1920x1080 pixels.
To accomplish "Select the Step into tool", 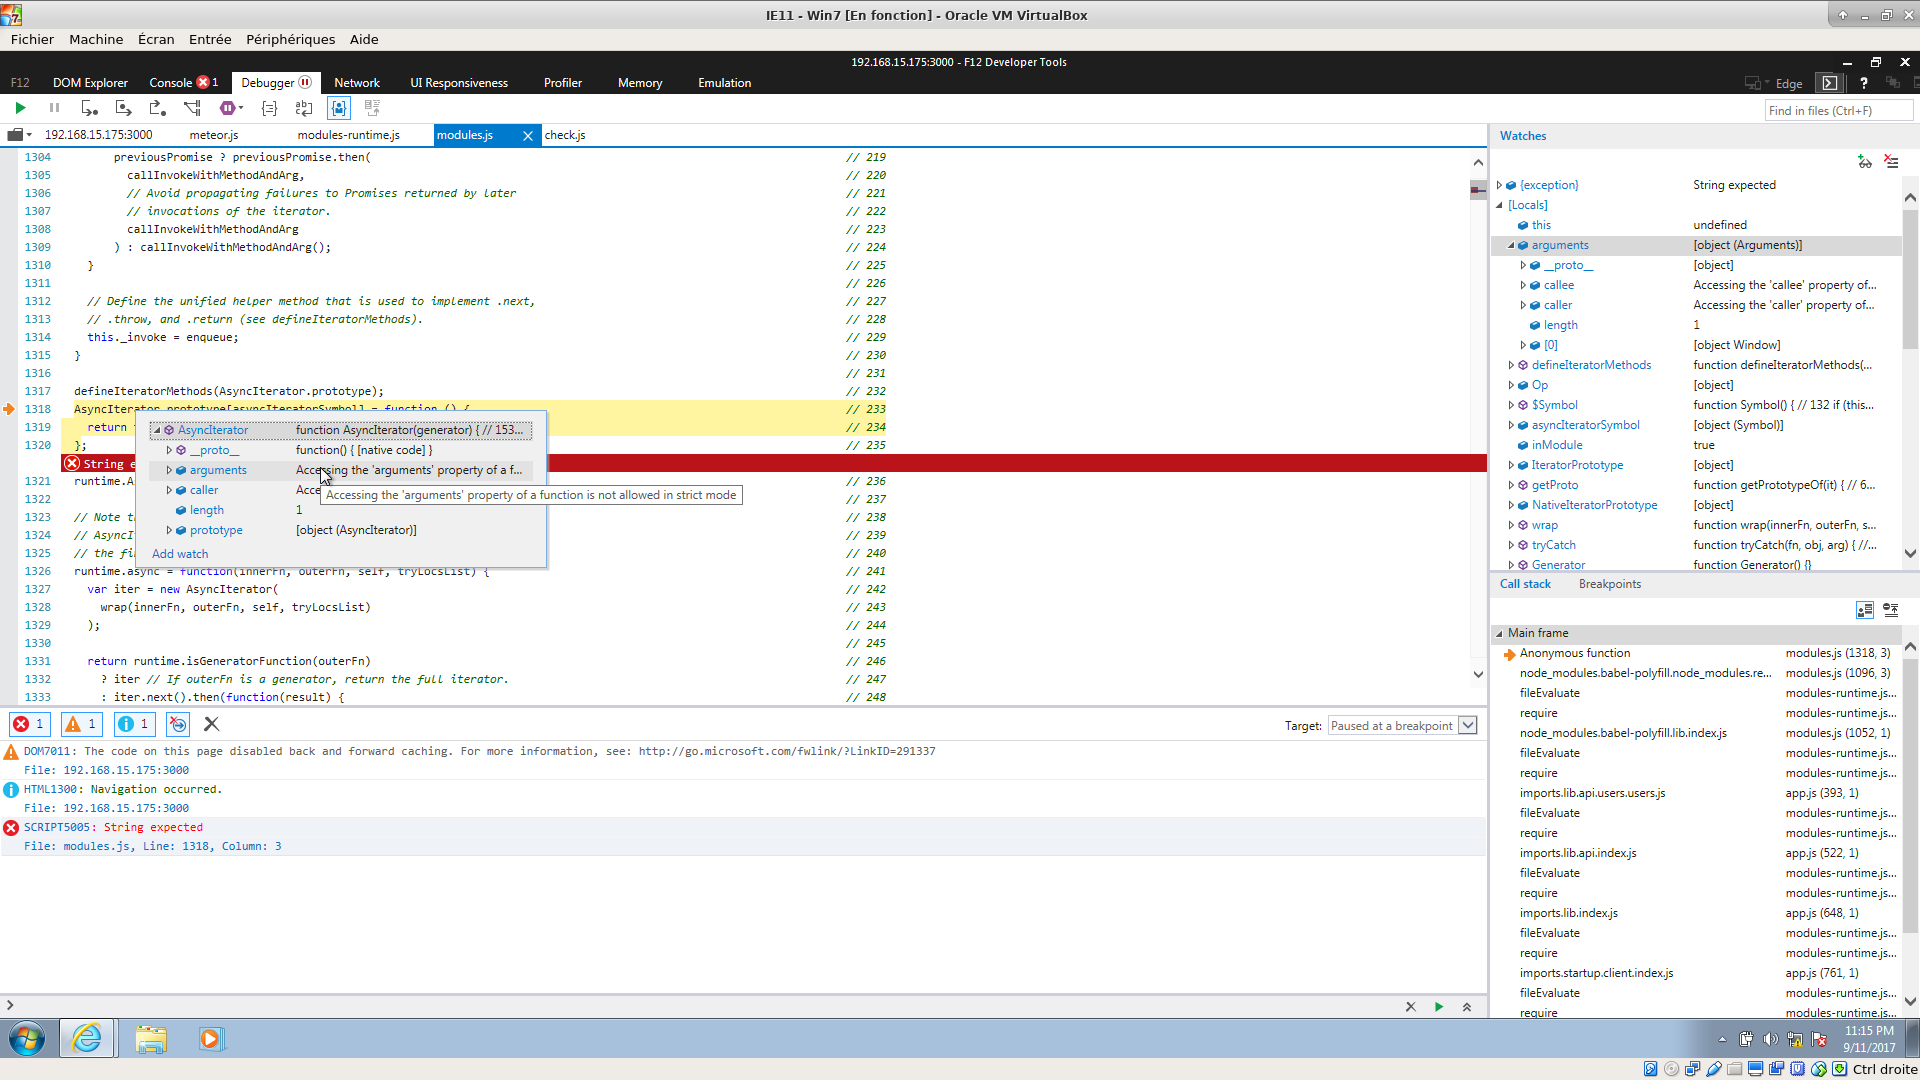I will pyautogui.click(x=89, y=107).
